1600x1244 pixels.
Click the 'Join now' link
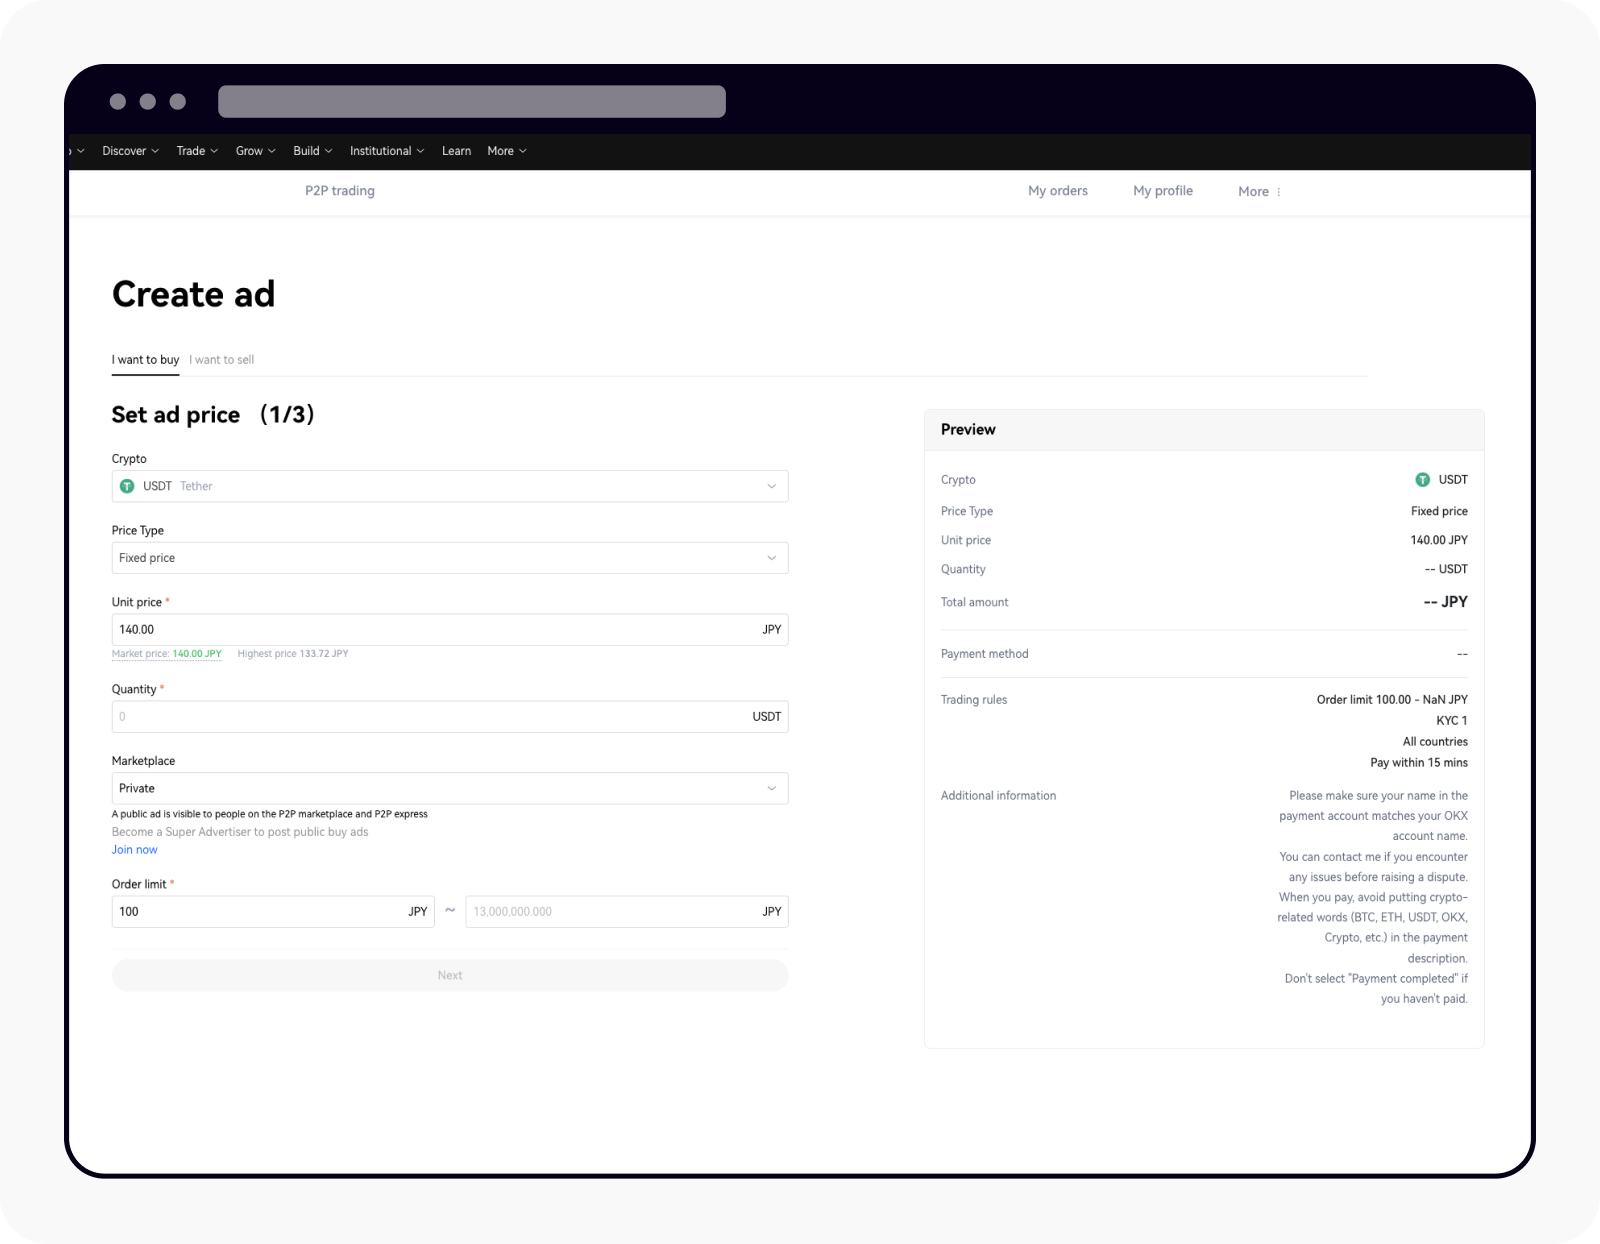click(134, 849)
